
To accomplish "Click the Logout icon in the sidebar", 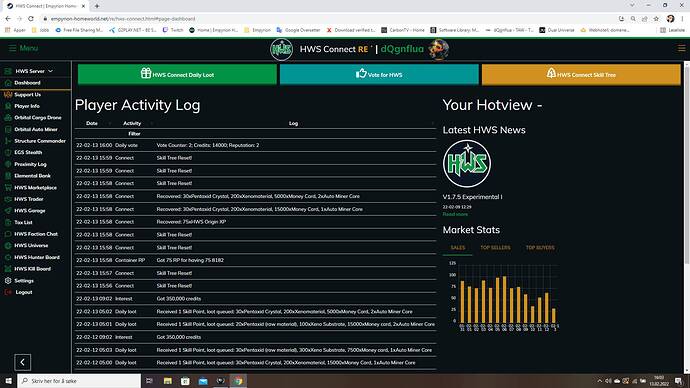I will click(x=8, y=292).
